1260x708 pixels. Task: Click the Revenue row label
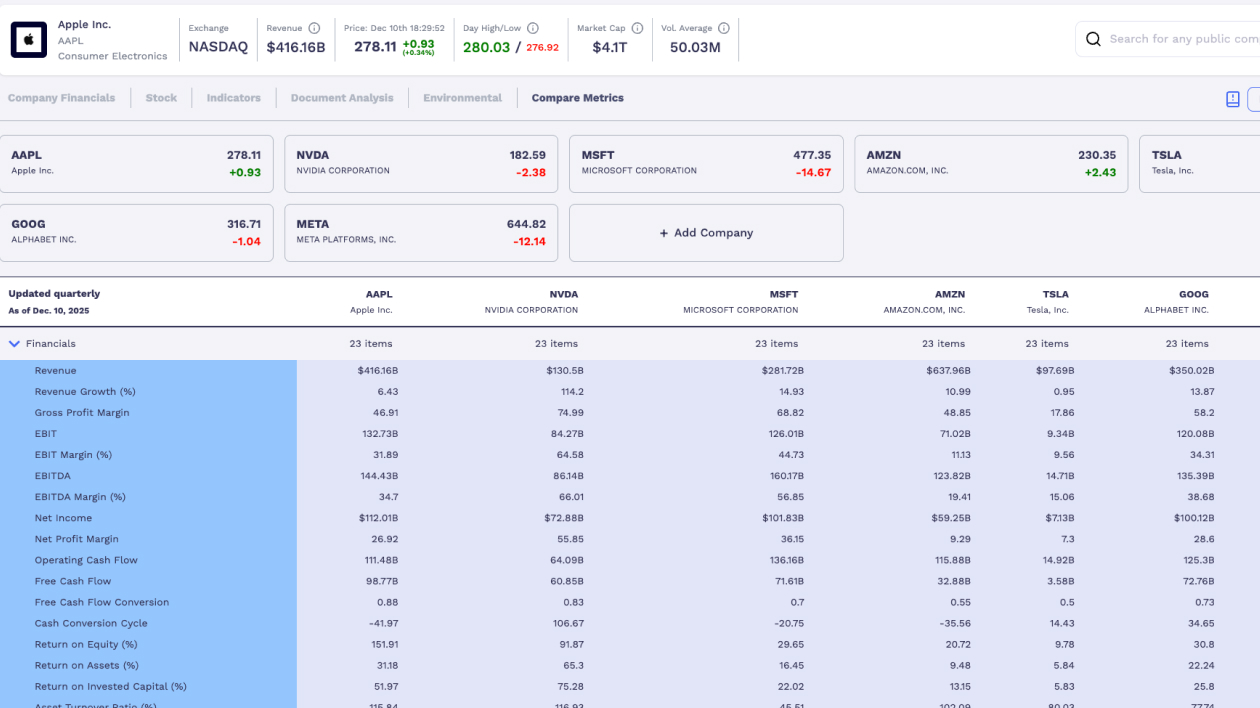[x=55, y=371]
